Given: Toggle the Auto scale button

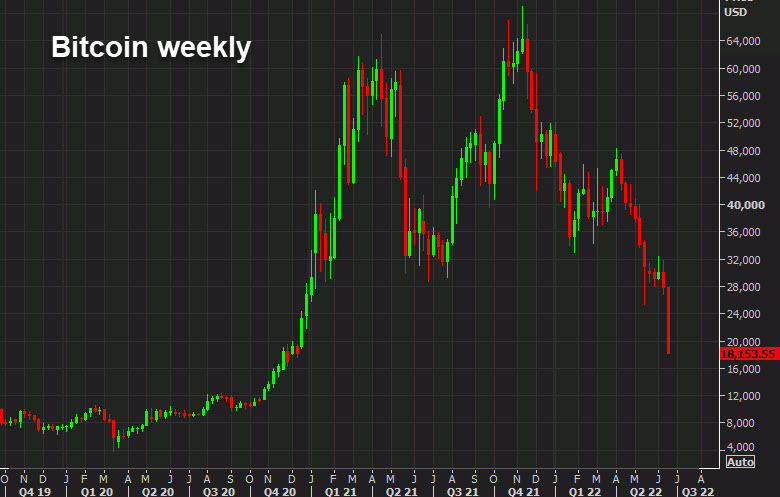Looking at the screenshot, I should [x=740, y=462].
